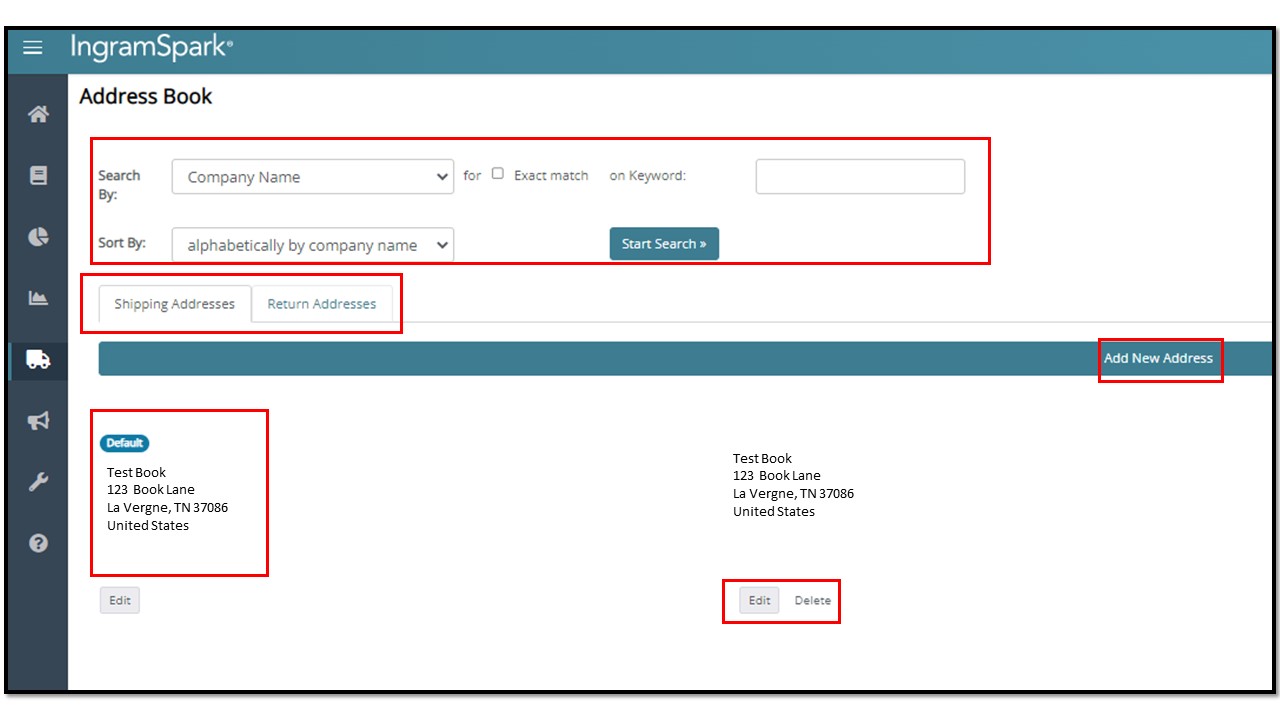Viewport: 1280px width, 720px height.
Task: Click Add New Address
Action: [x=1158, y=358]
